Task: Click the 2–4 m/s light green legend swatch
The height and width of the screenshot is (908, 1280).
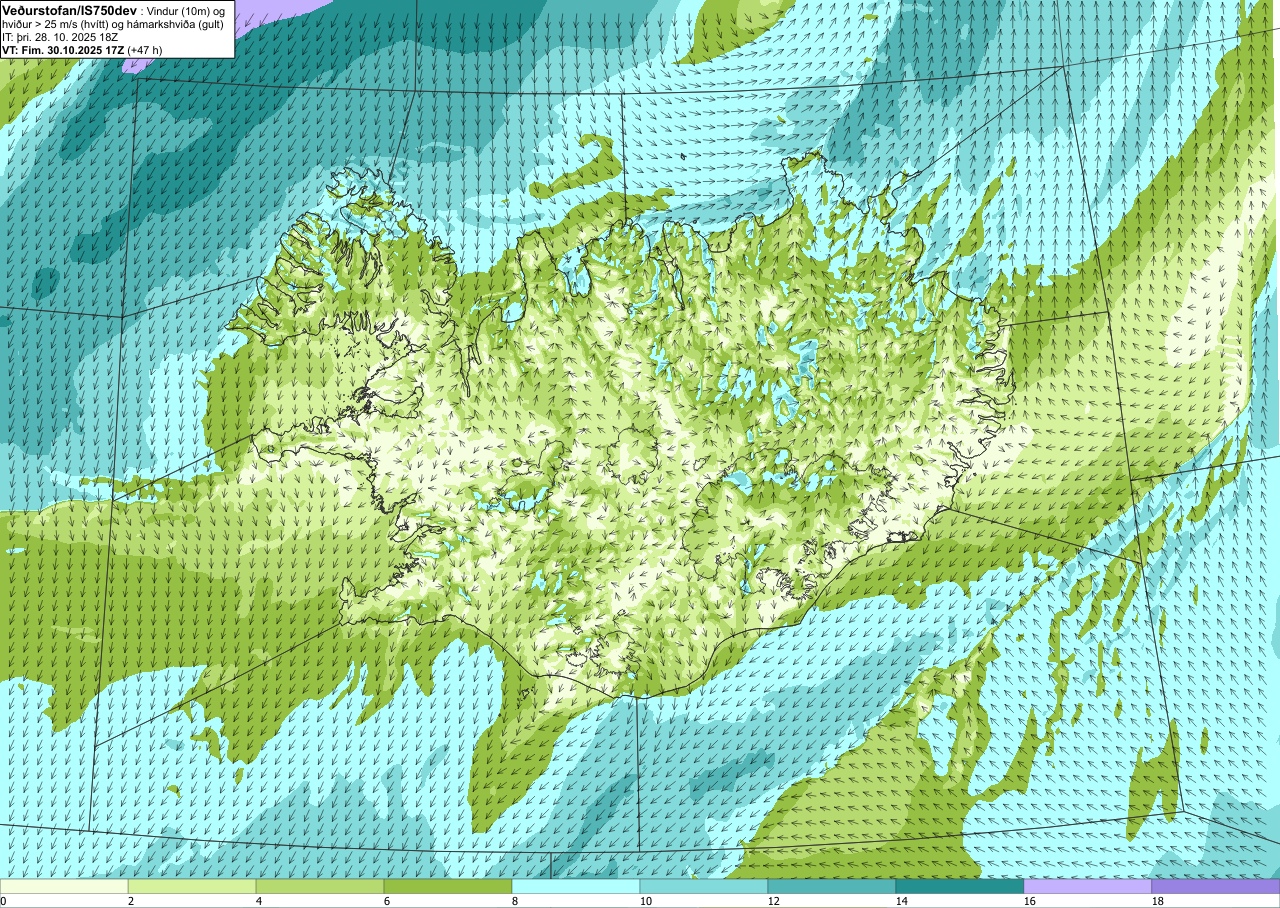Action: tap(192, 886)
